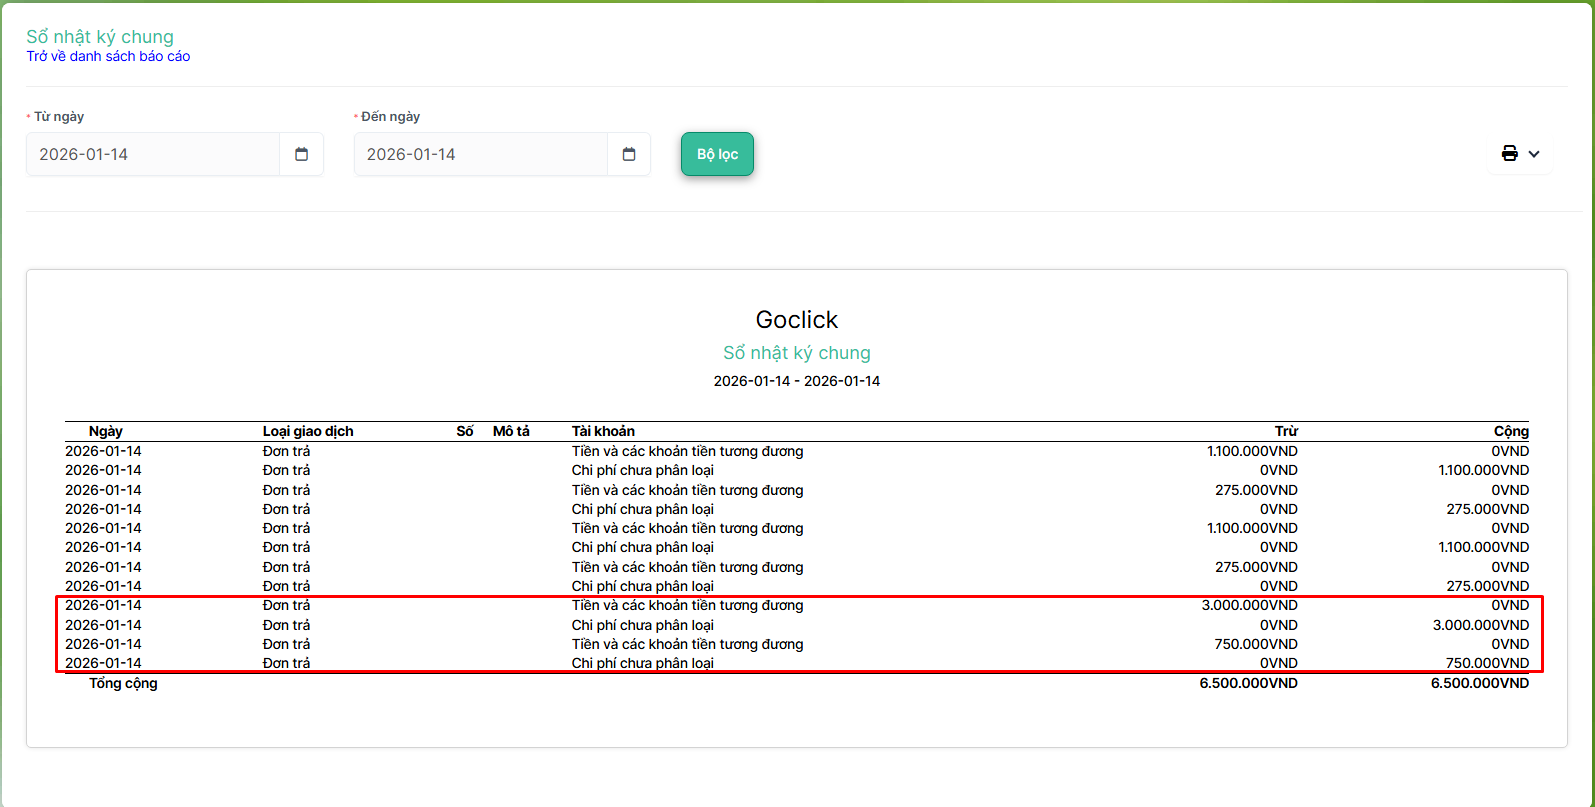
Task: Focus the Đến ngày date input field
Action: pos(480,154)
